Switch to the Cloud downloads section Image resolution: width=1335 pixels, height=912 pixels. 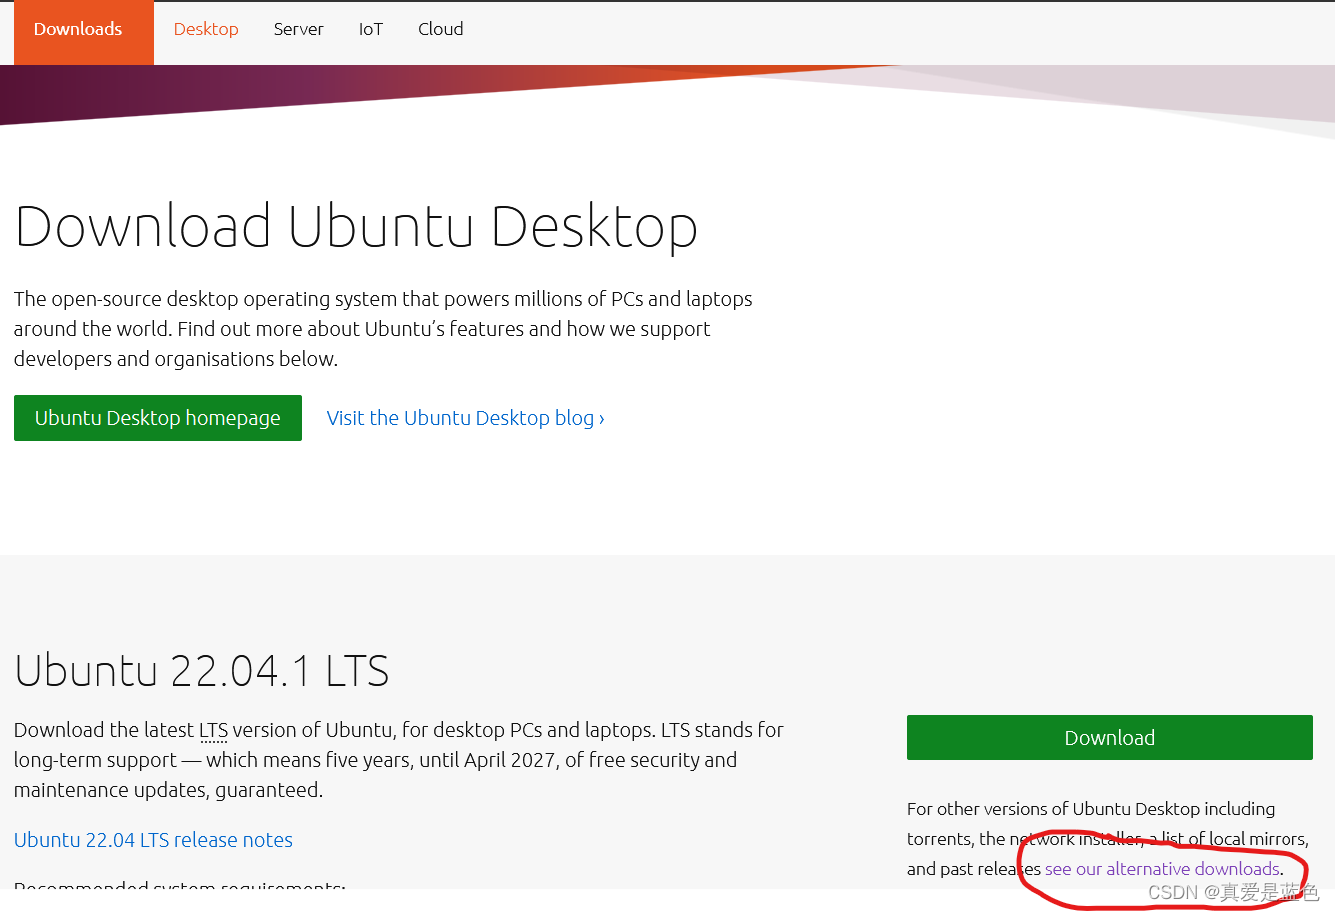click(x=441, y=29)
